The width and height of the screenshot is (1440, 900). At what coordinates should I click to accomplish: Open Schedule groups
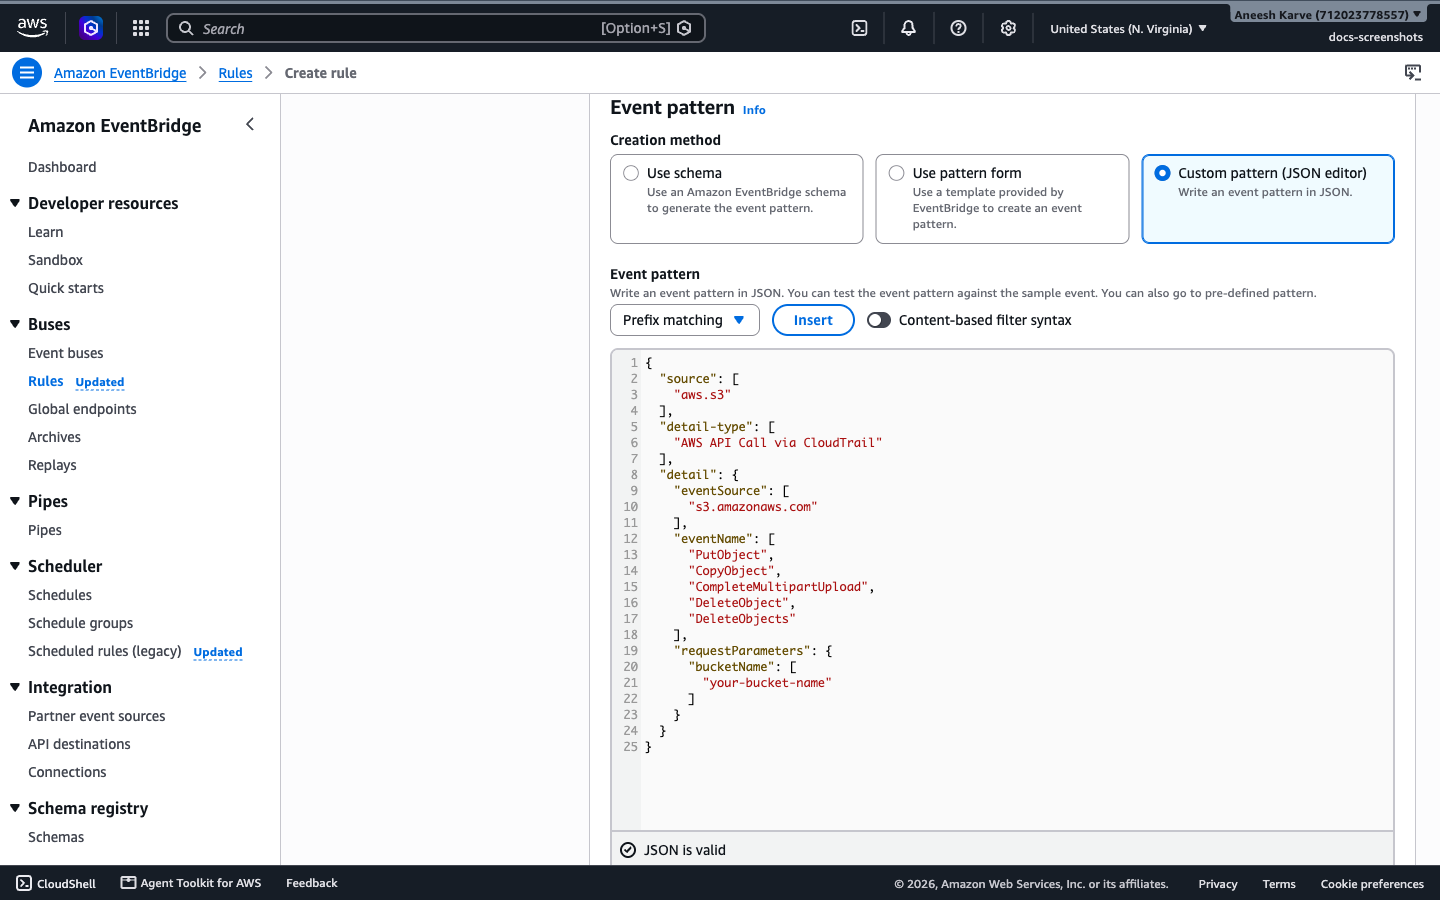80,623
